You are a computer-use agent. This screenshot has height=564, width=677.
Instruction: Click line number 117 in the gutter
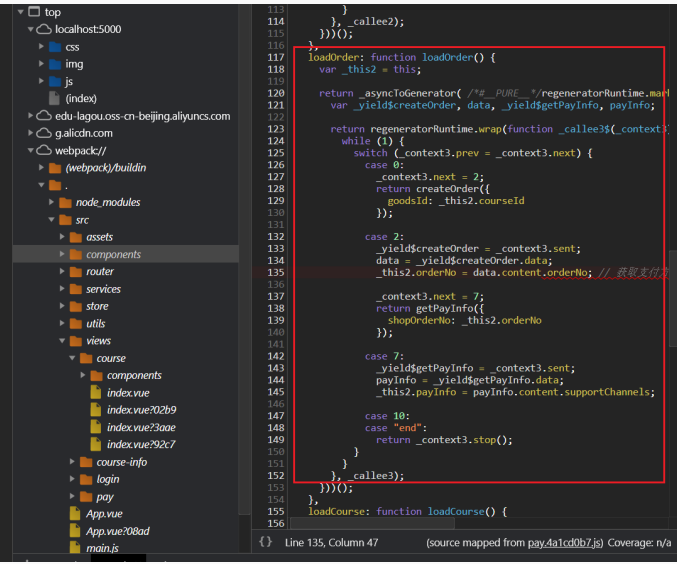point(276,57)
